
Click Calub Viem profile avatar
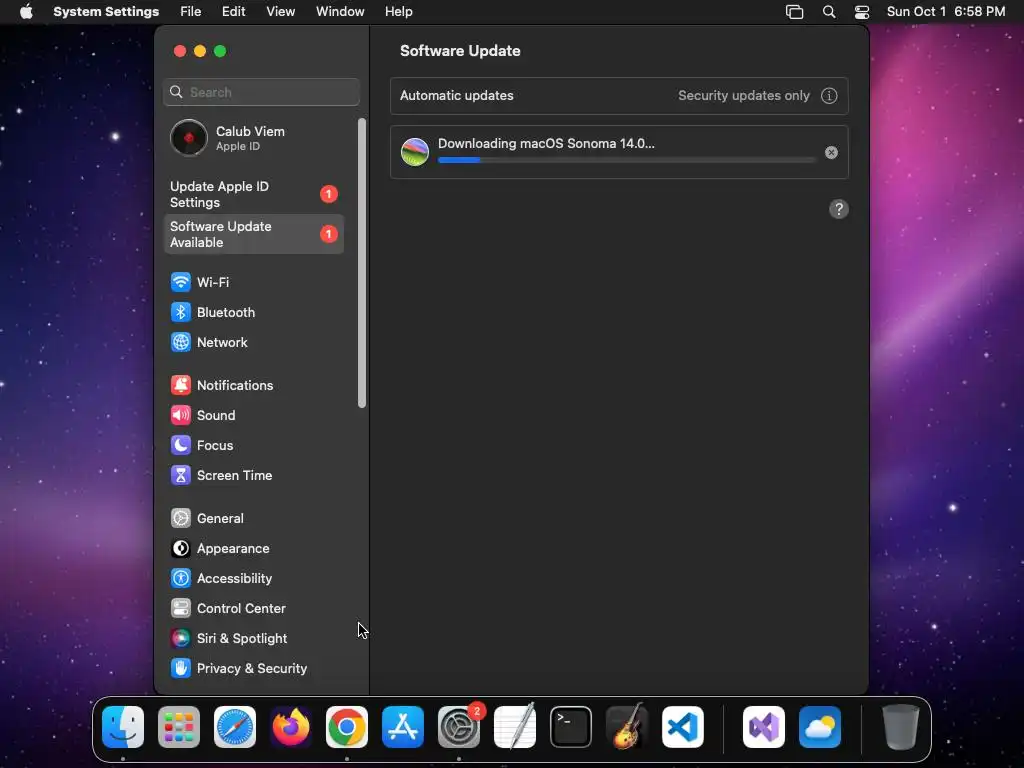pos(189,138)
